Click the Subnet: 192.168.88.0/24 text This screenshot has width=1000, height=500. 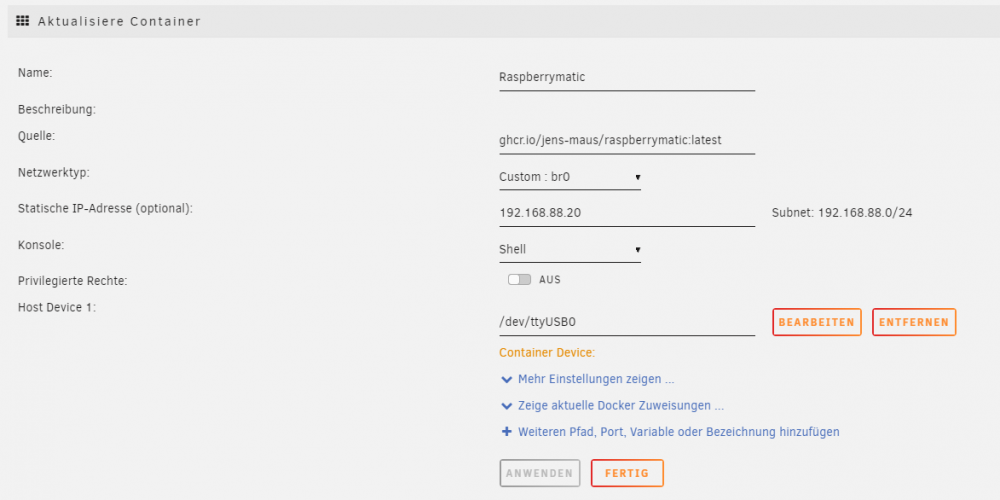click(842, 213)
